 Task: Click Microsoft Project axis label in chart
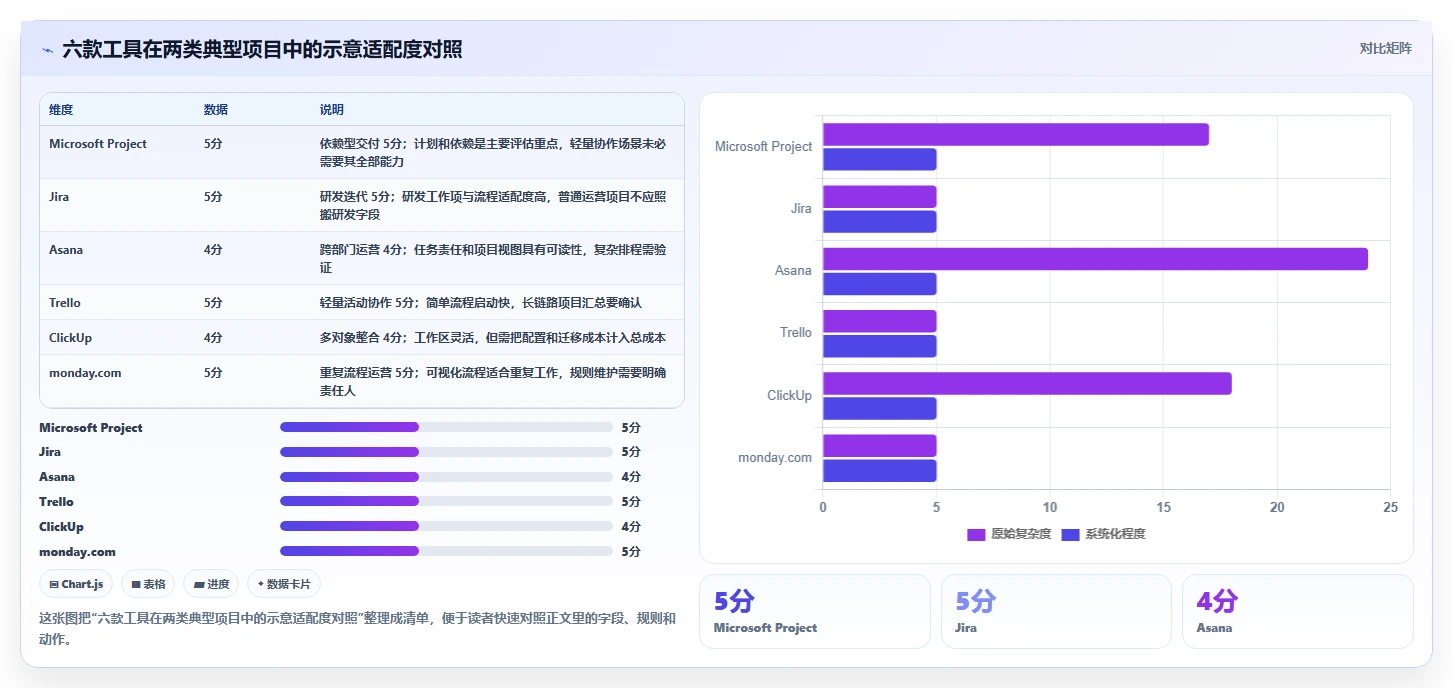coord(763,146)
